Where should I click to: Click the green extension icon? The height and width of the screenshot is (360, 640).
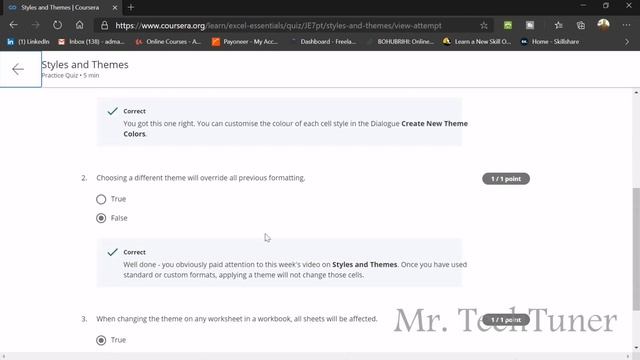508,25
